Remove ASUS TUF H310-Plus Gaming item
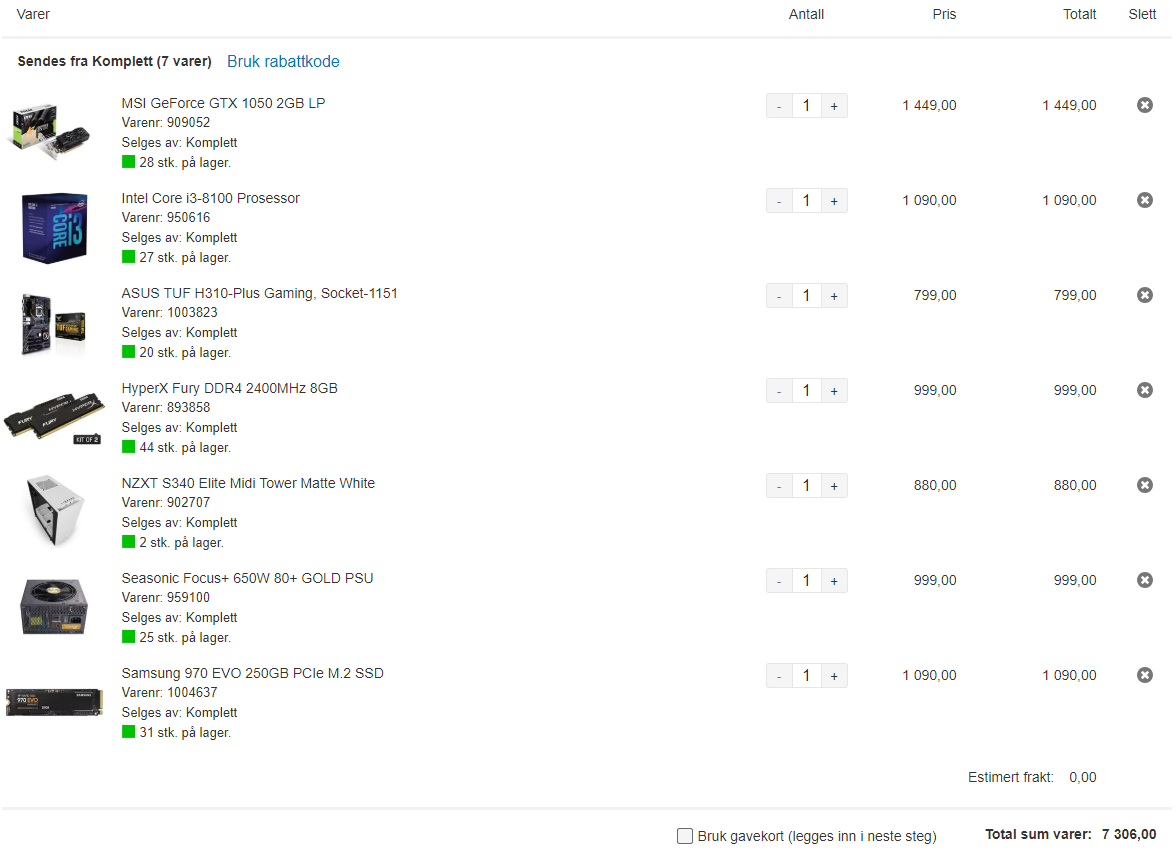Screen dimensions: 1176x860 pos(1144,295)
